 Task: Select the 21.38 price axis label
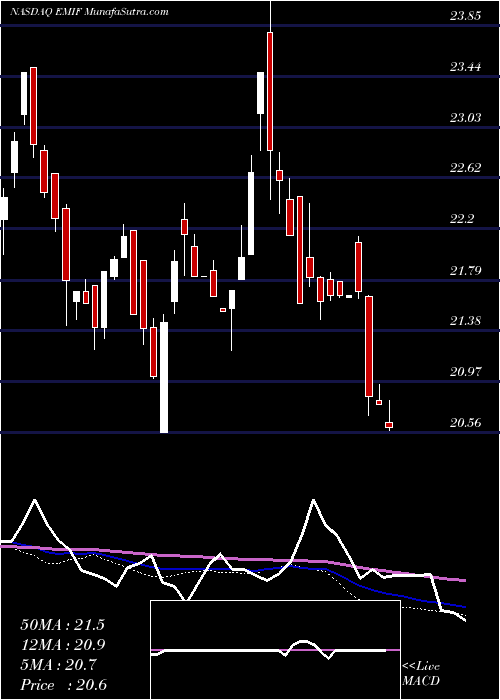[465, 321]
